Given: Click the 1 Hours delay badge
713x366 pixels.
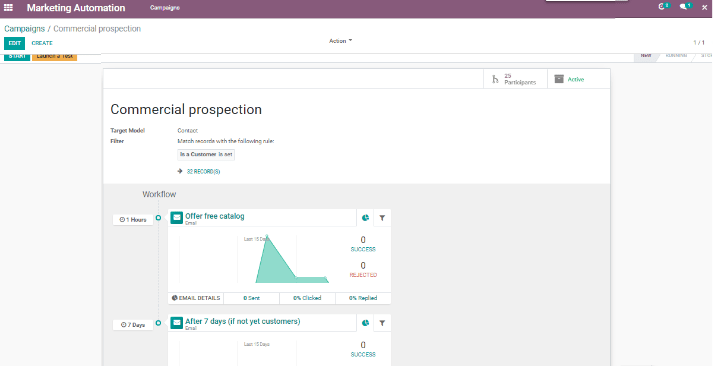Looking at the screenshot, I should (x=133, y=220).
